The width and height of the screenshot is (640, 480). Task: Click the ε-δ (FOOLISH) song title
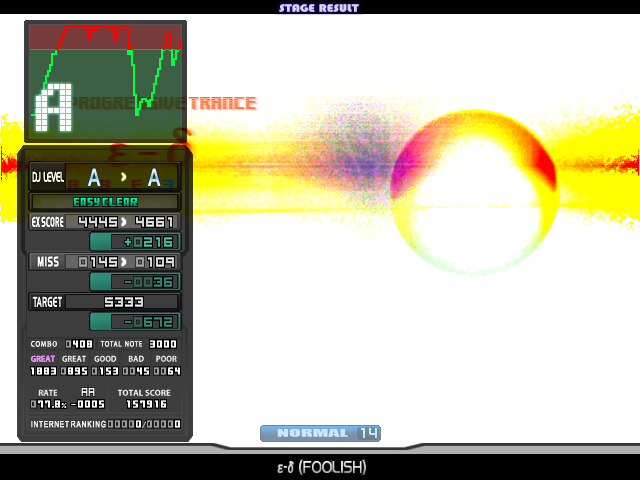pos(322,467)
